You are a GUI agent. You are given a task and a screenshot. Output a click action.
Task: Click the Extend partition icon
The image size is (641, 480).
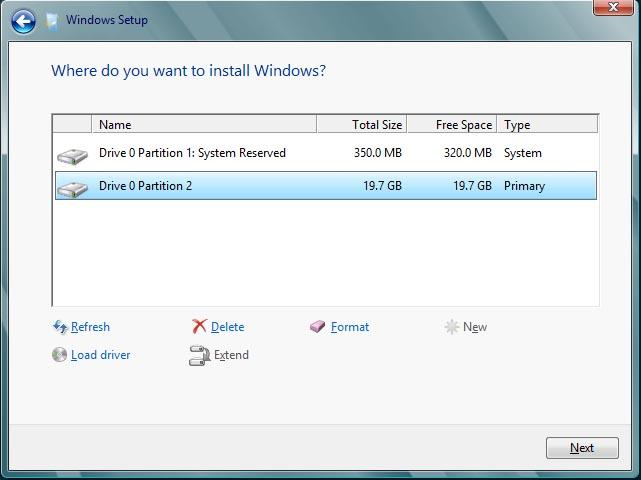tap(199, 355)
